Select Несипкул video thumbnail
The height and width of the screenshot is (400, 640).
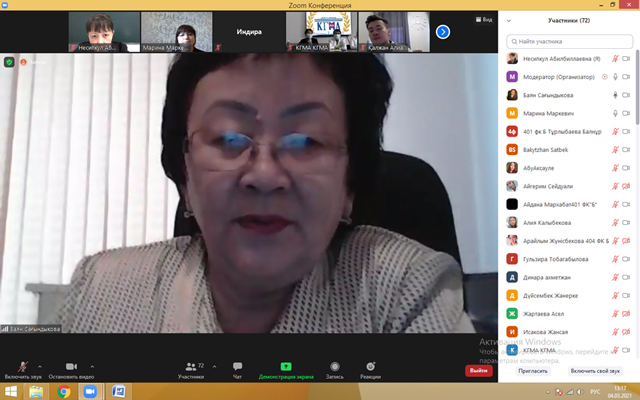pyautogui.click(x=104, y=32)
